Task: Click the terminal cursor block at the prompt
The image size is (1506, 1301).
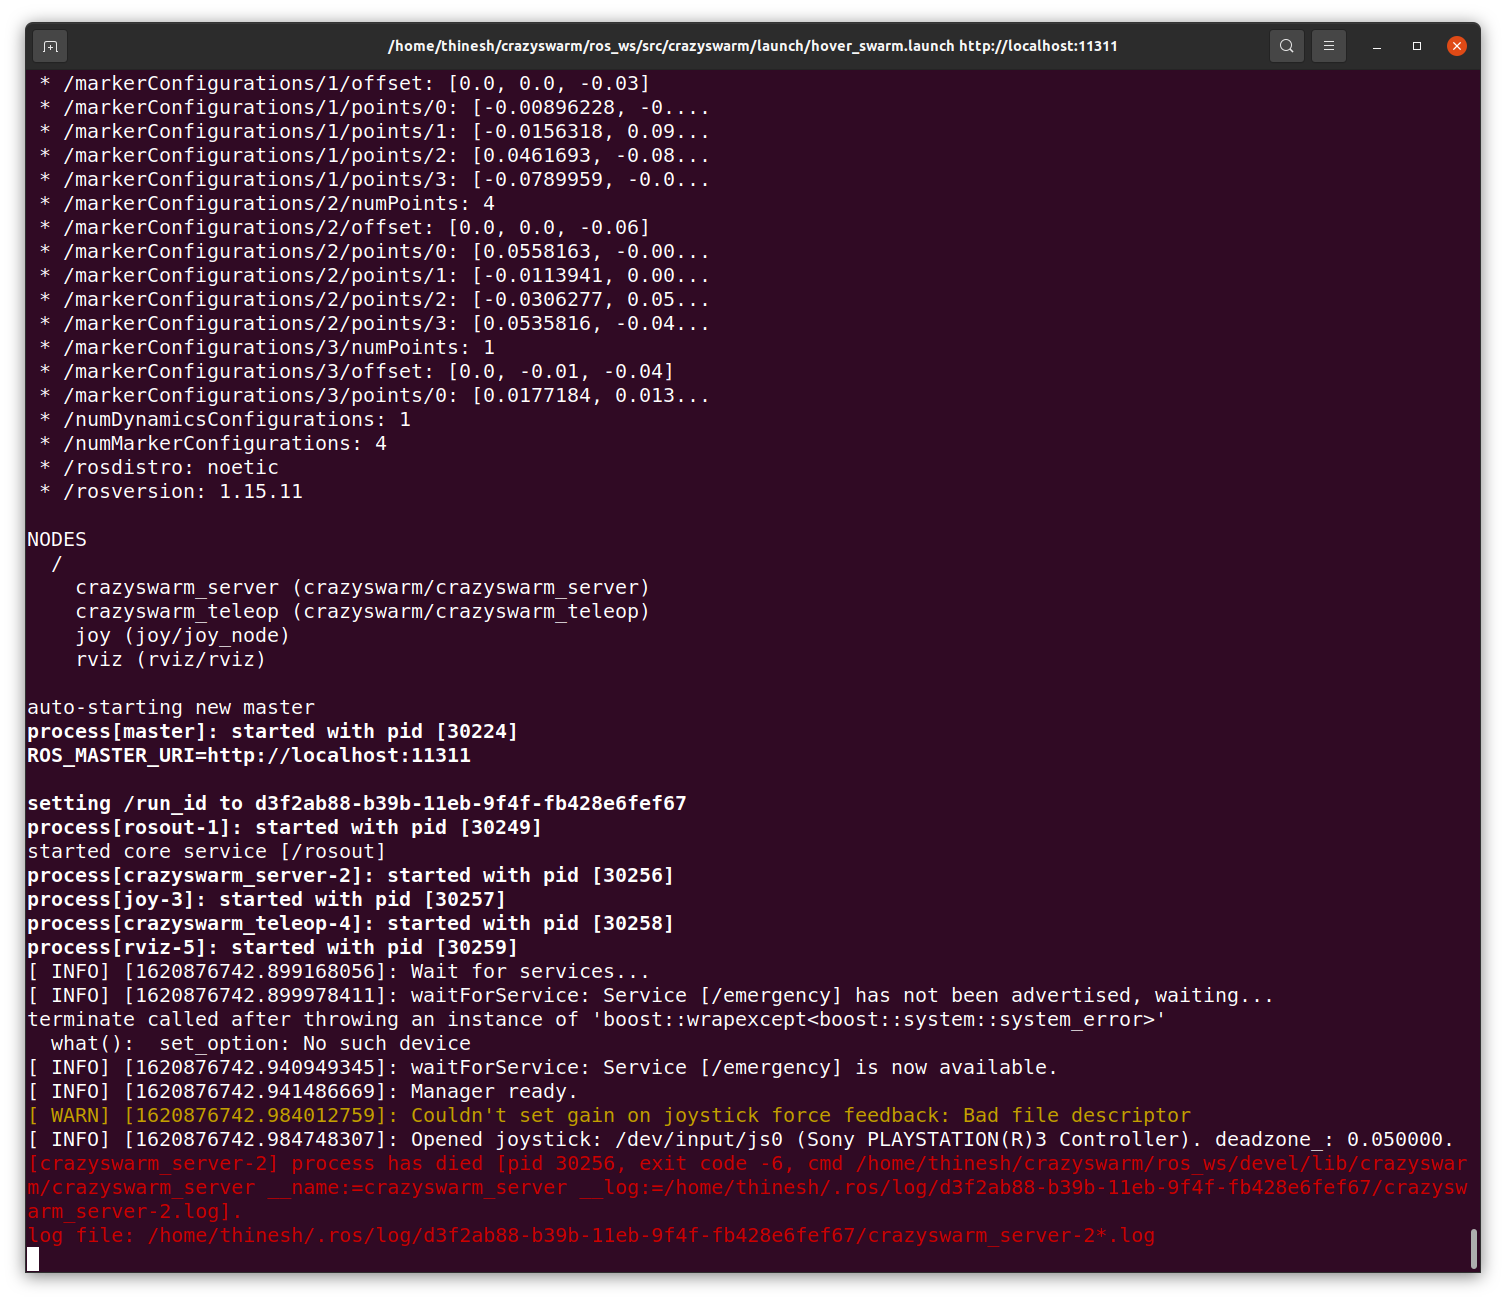Action: (33, 1260)
